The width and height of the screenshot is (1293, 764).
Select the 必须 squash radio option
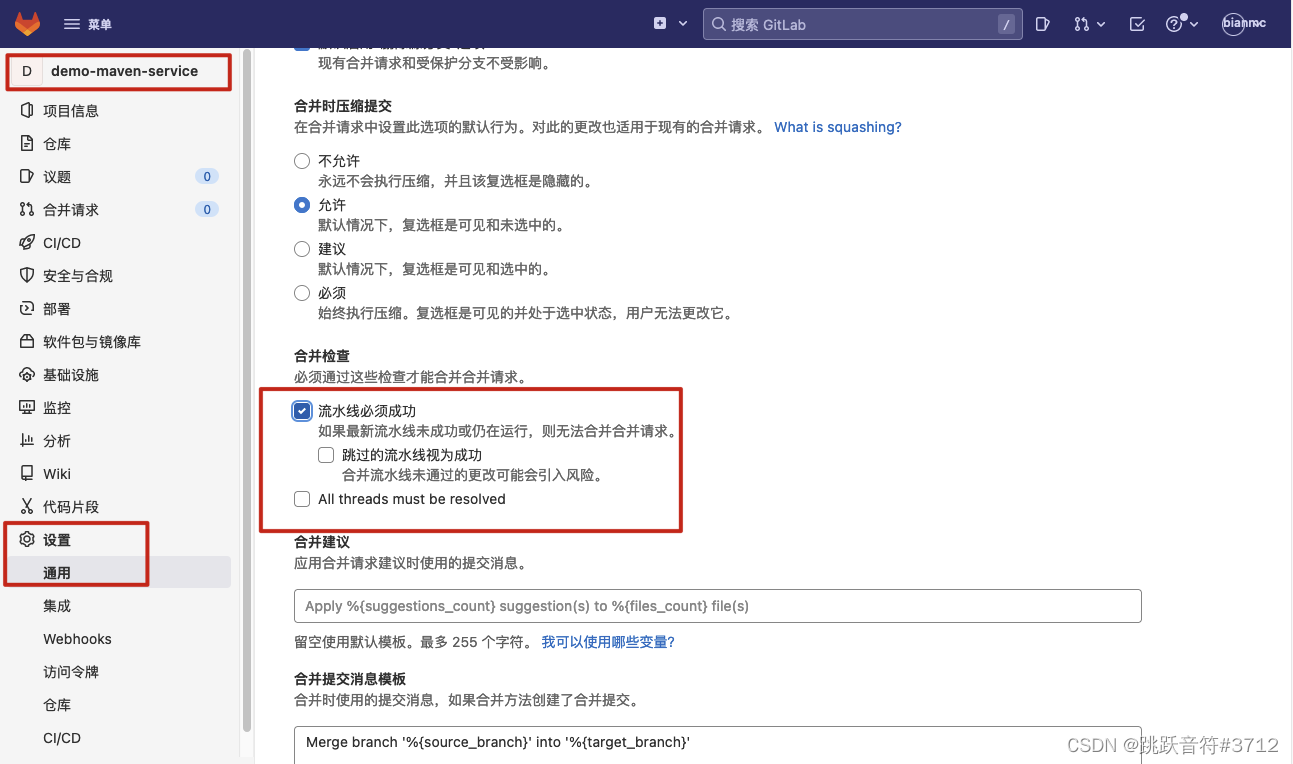pos(302,293)
